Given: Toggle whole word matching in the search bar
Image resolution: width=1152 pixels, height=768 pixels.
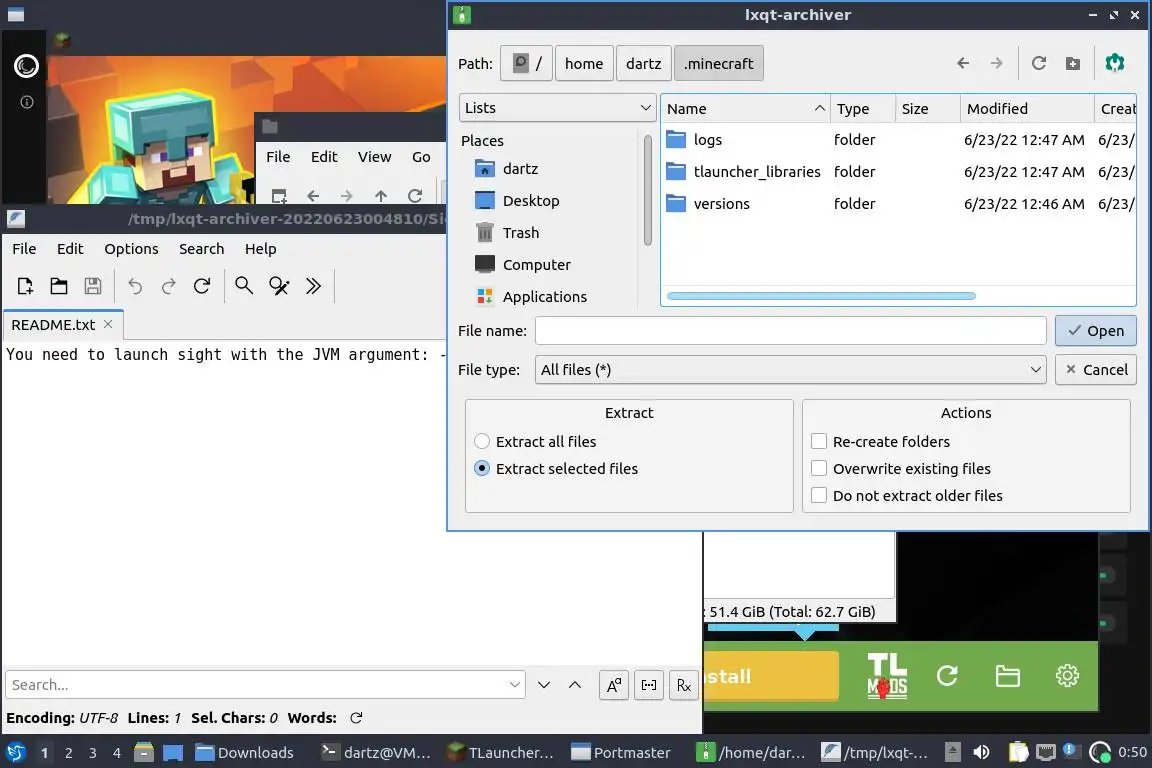Looking at the screenshot, I should [x=649, y=685].
